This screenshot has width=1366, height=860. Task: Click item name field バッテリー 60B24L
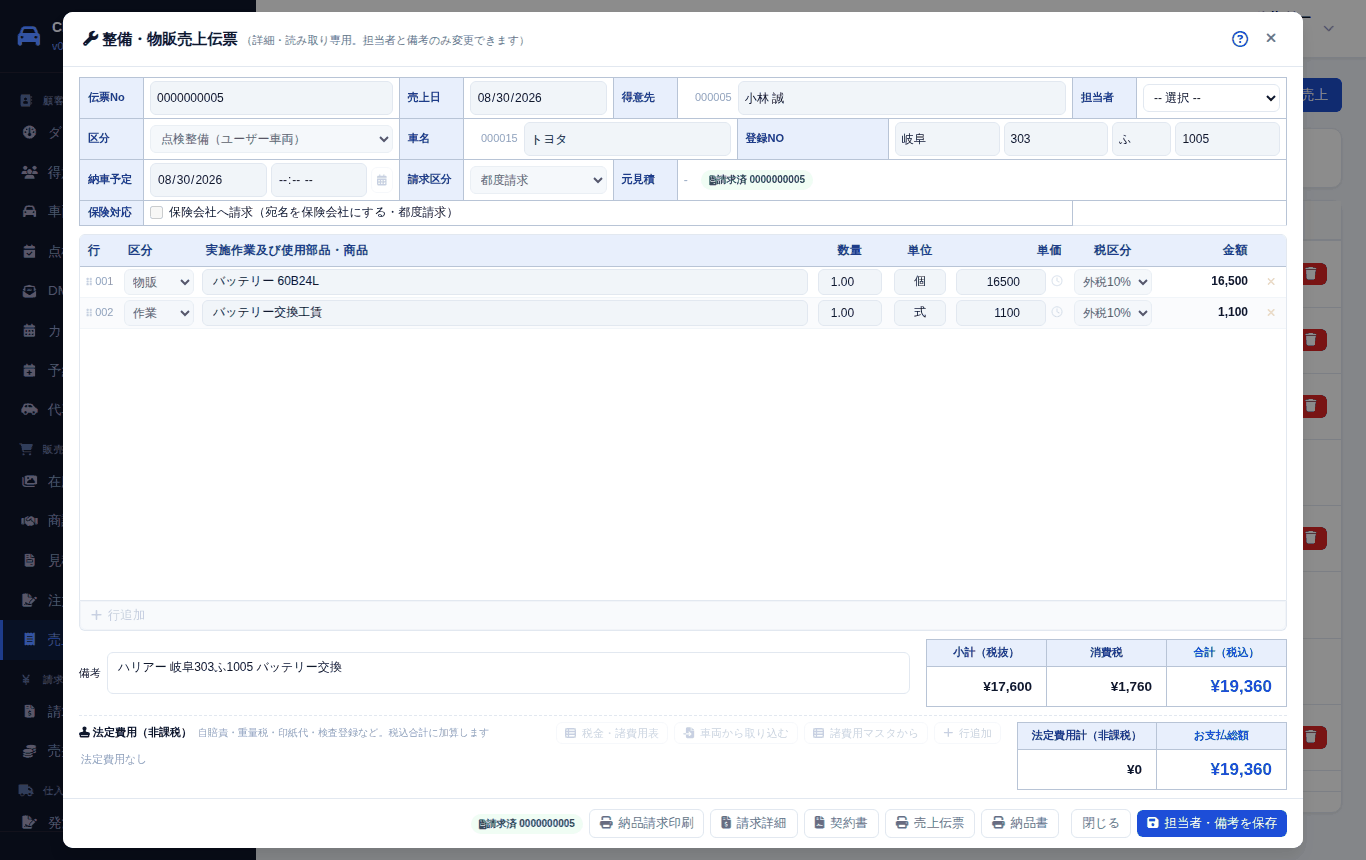pyautogui.click(x=505, y=282)
